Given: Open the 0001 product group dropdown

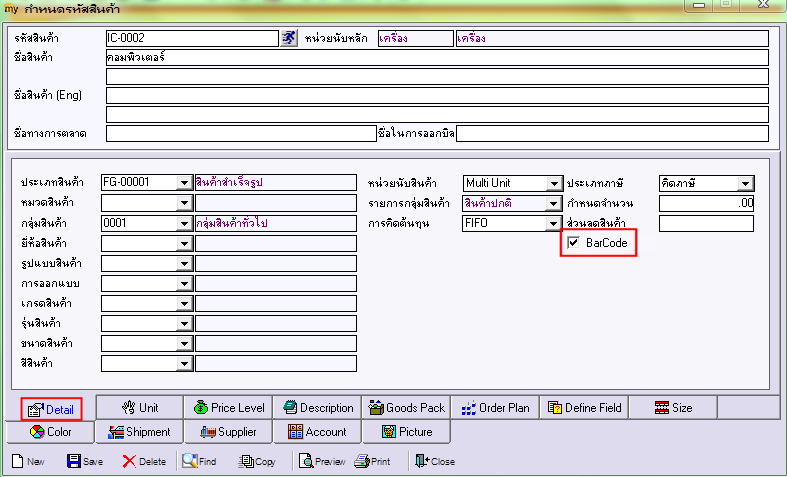Looking at the screenshot, I should pyautogui.click(x=184, y=223).
